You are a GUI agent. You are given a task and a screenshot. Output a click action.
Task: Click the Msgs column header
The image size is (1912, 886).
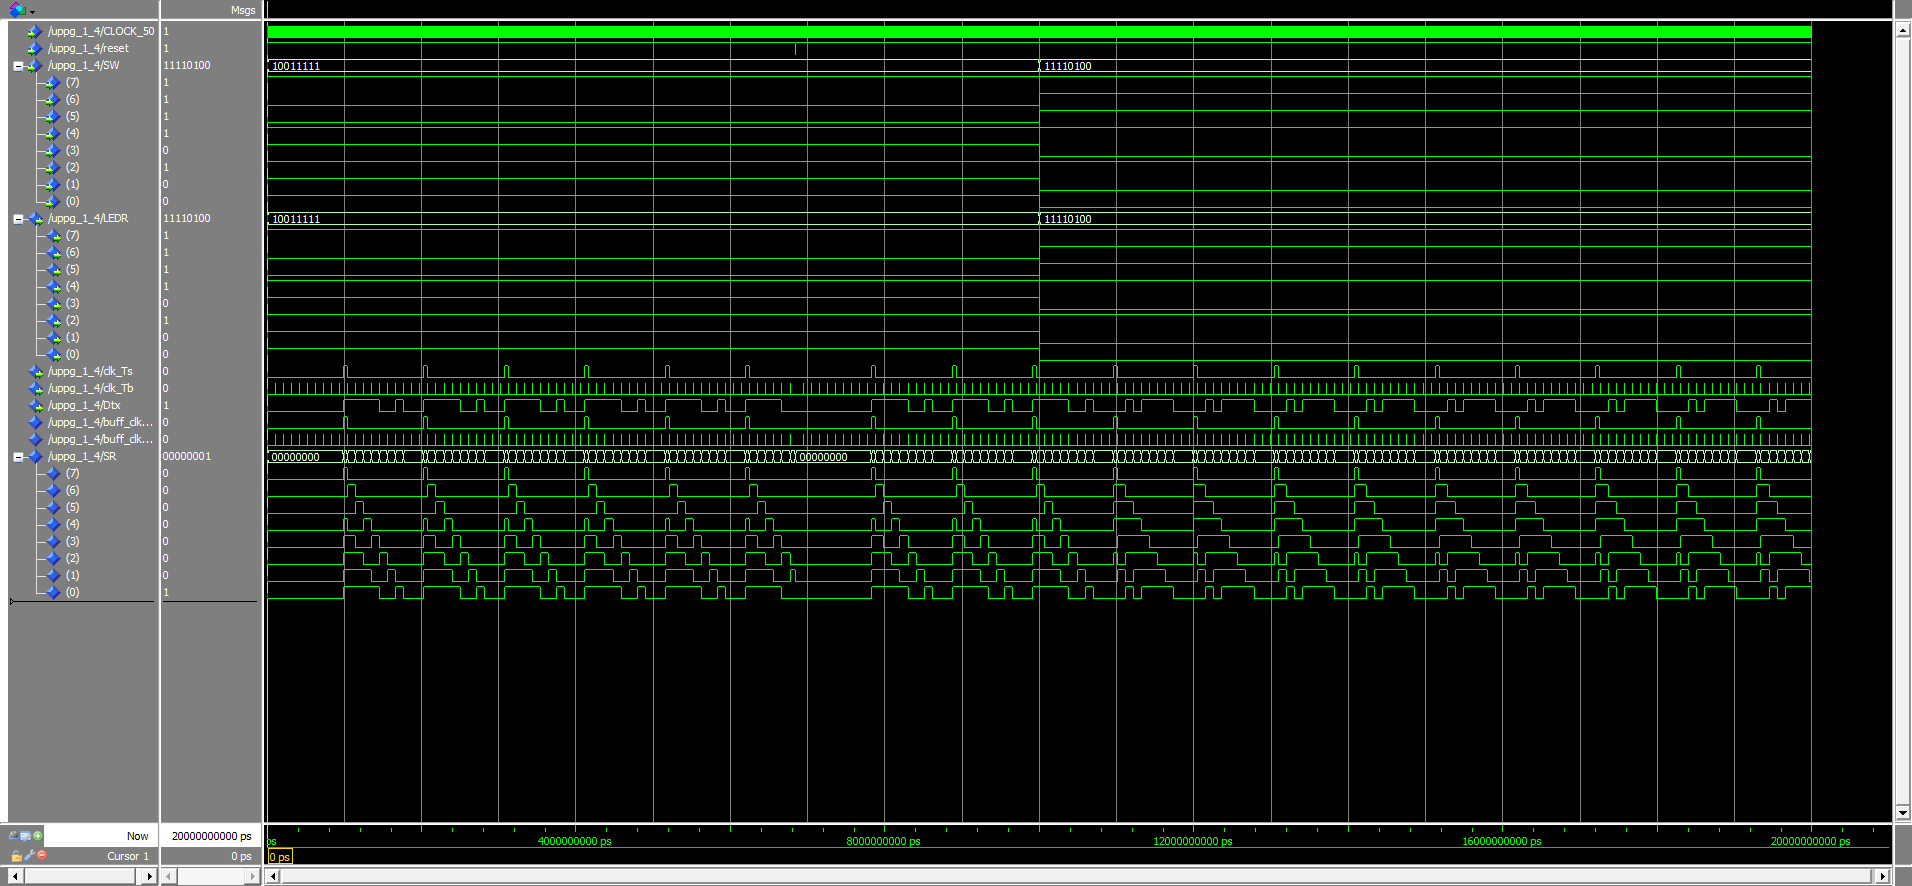pos(243,10)
